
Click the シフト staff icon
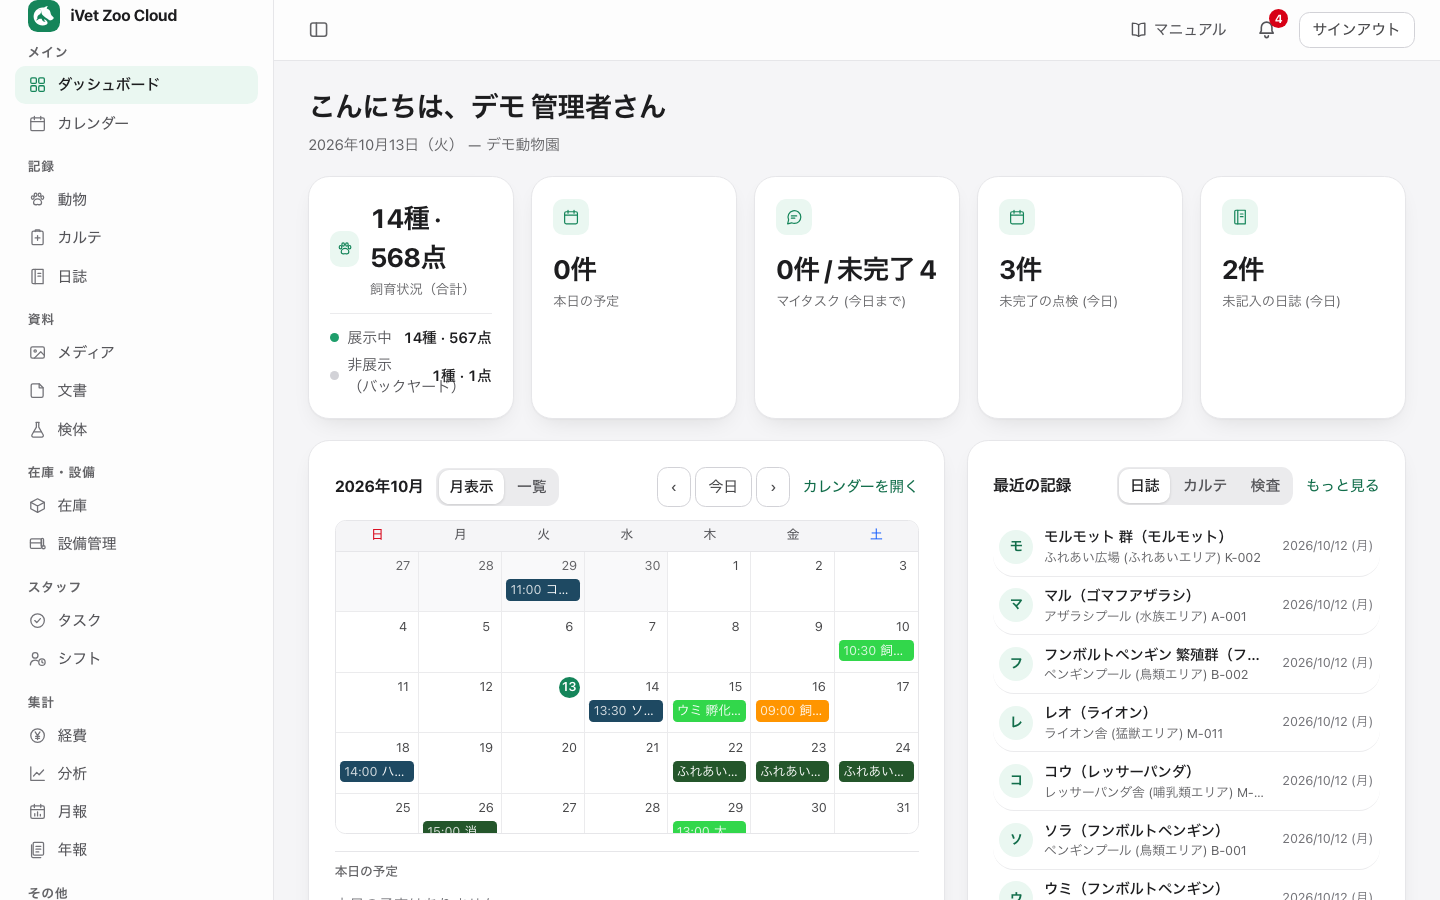click(x=37, y=659)
